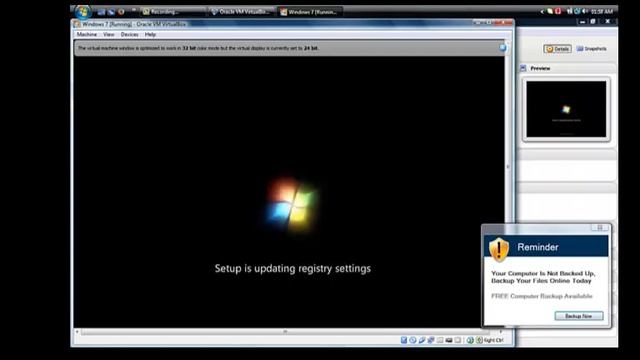Click the network adapter status icon

(x=431, y=340)
